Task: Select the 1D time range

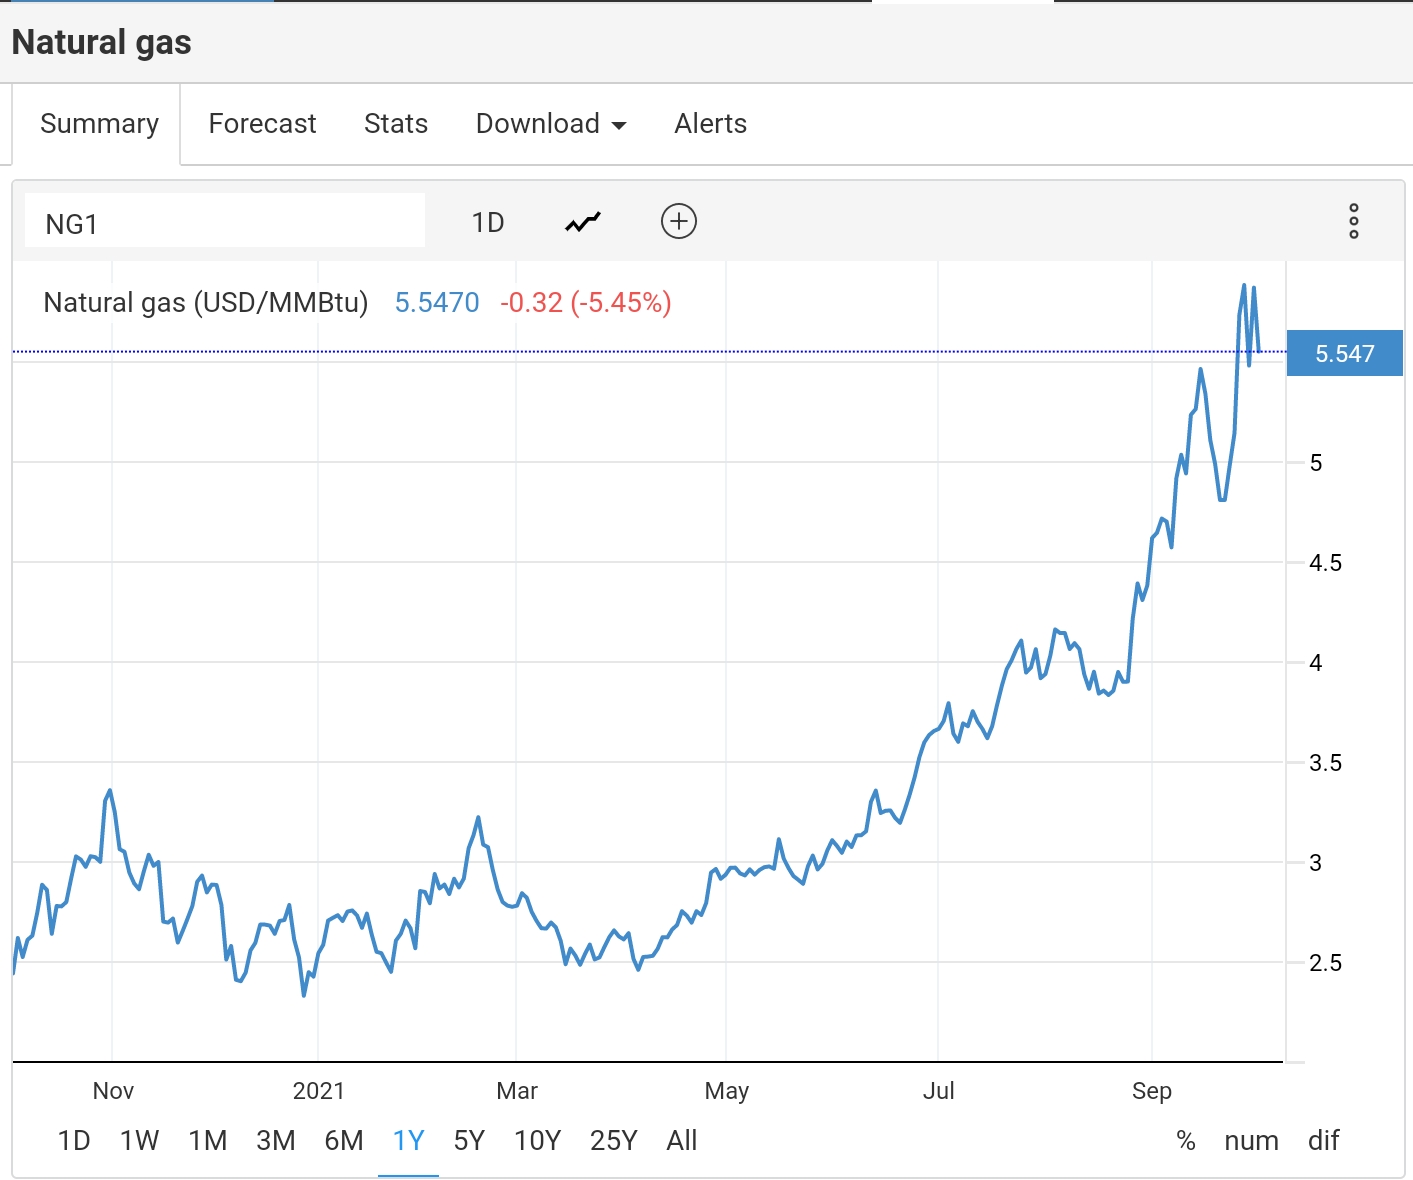Action: (74, 1141)
